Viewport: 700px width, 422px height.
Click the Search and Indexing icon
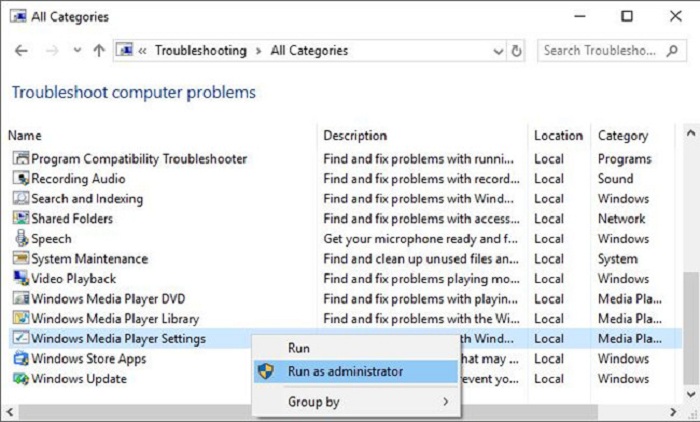click(x=21, y=198)
